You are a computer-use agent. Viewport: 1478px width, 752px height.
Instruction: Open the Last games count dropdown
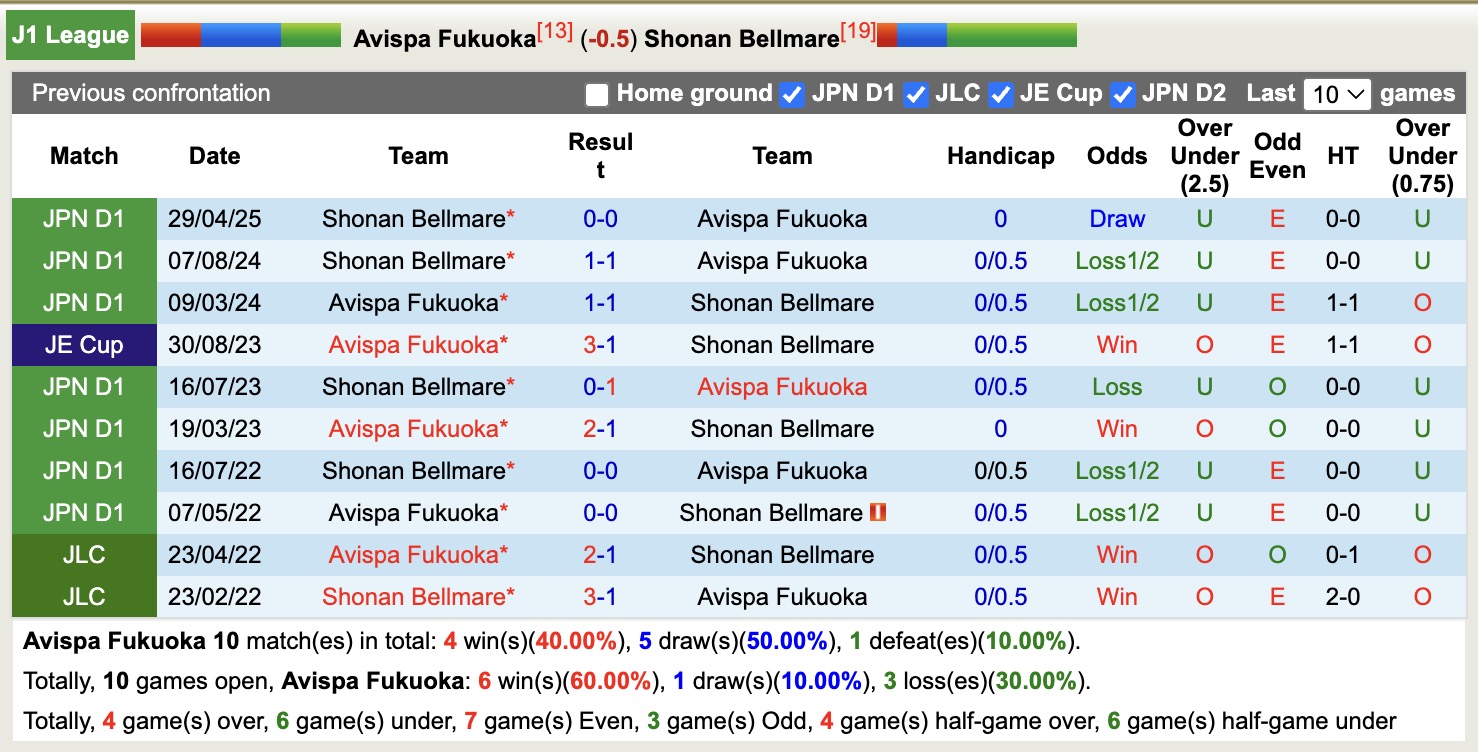coord(1337,94)
